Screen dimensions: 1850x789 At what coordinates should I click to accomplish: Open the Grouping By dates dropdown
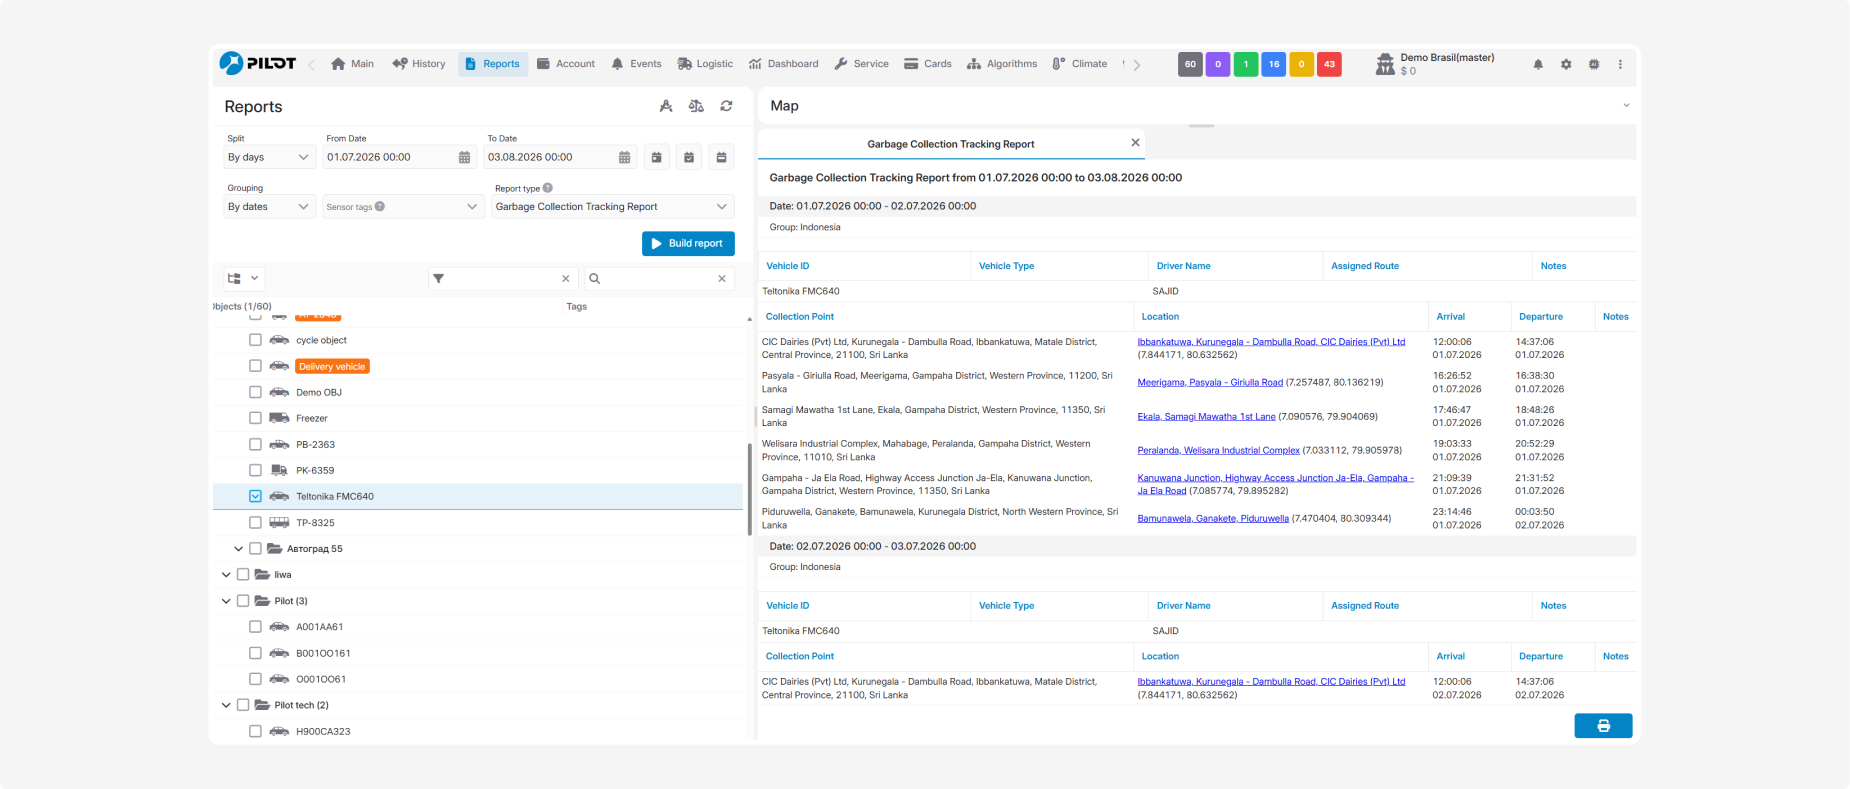pyautogui.click(x=269, y=207)
